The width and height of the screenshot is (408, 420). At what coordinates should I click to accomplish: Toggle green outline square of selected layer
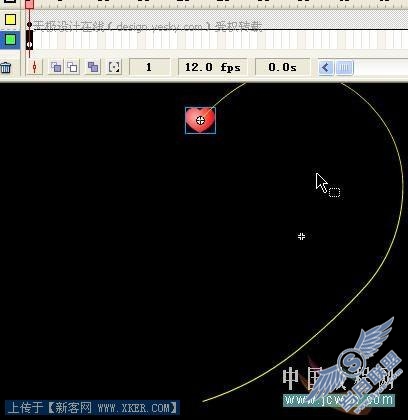click(10, 40)
